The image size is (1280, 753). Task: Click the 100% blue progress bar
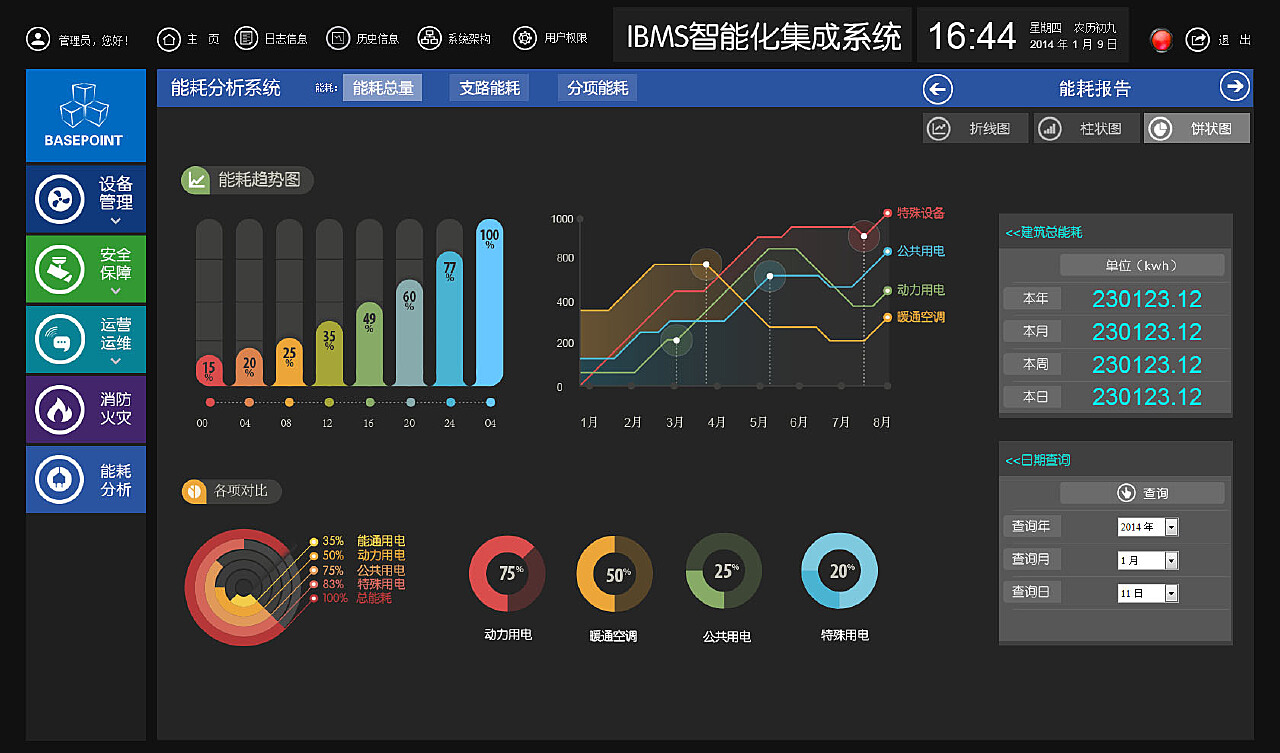click(490, 303)
